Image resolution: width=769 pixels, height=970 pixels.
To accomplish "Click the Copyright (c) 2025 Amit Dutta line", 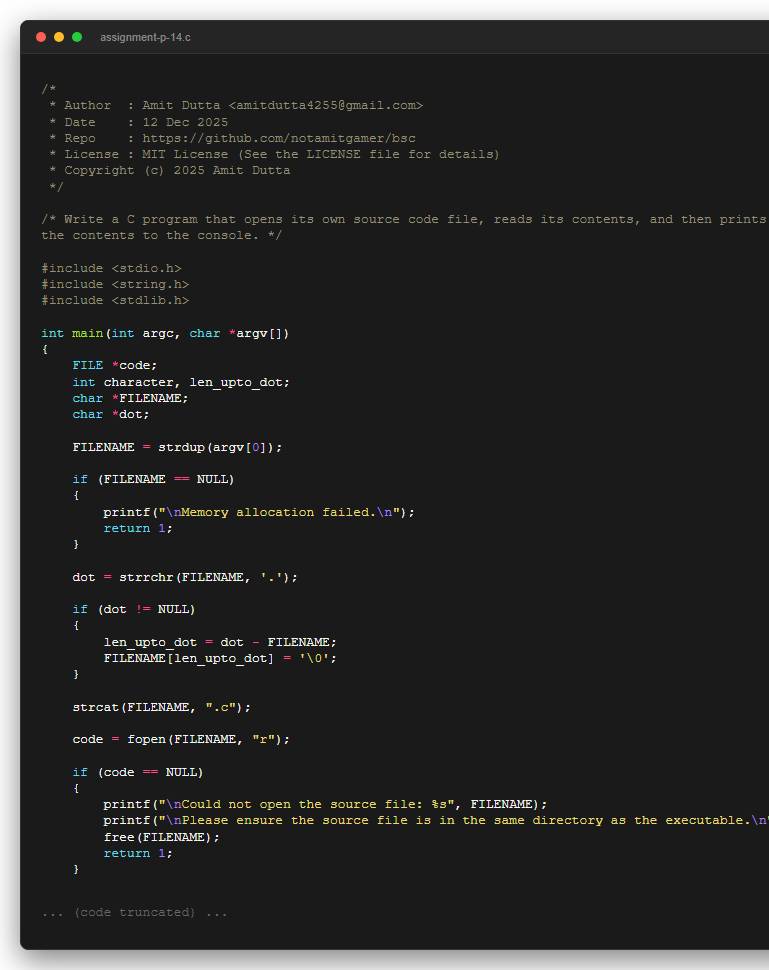I will pyautogui.click(x=170, y=171).
